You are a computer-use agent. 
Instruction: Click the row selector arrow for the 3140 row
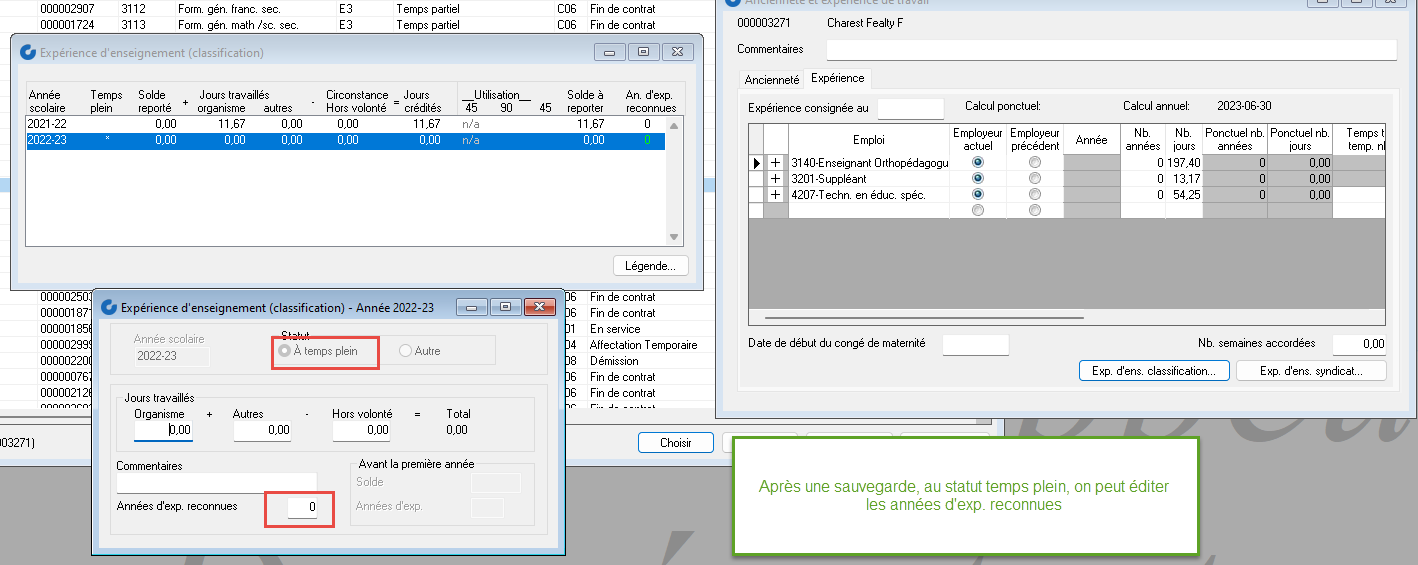756,162
